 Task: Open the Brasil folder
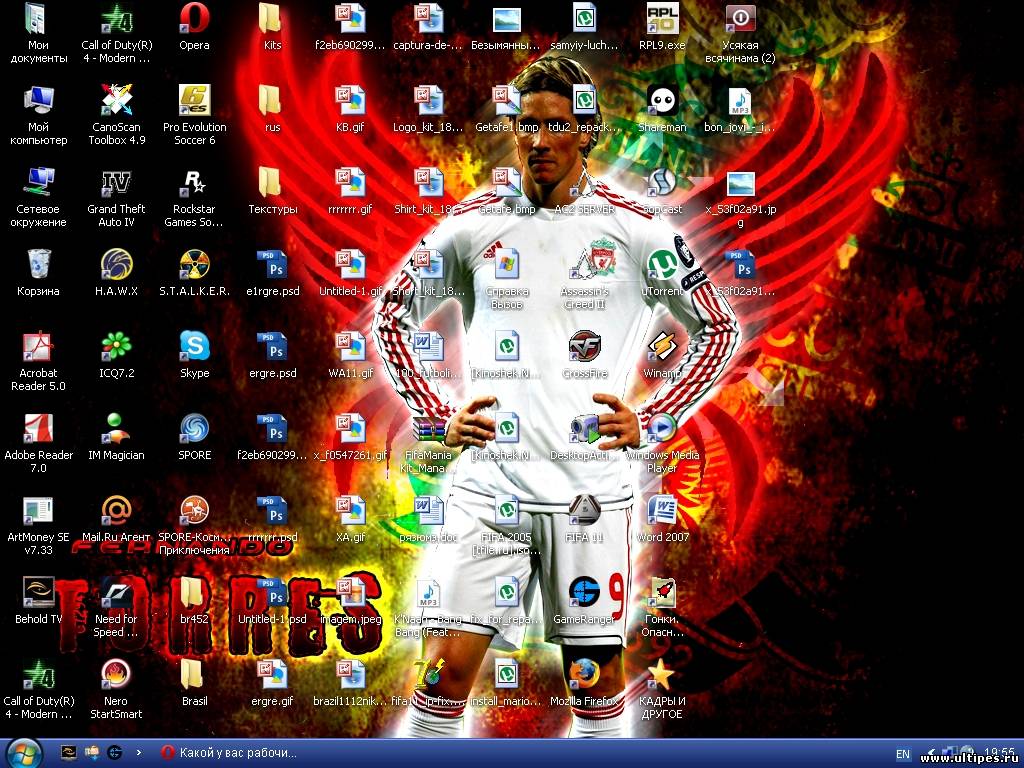pyautogui.click(x=194, y=675)
